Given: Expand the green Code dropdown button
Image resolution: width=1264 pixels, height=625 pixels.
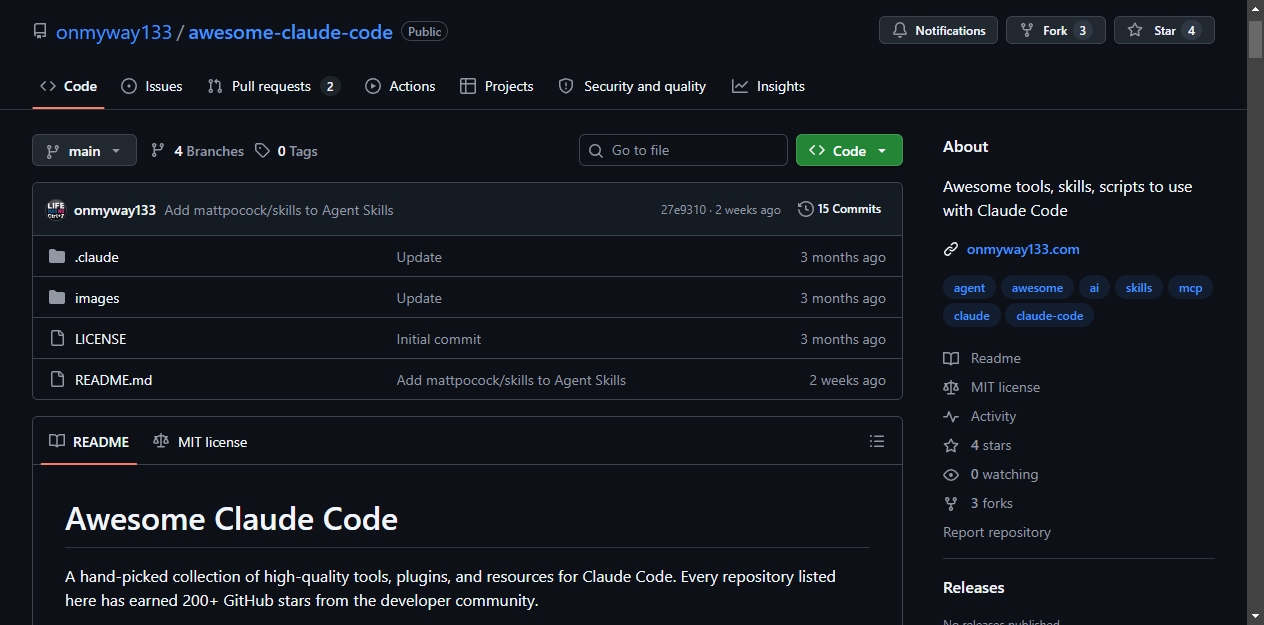Looking at the screenshot, I should point(849,150).
